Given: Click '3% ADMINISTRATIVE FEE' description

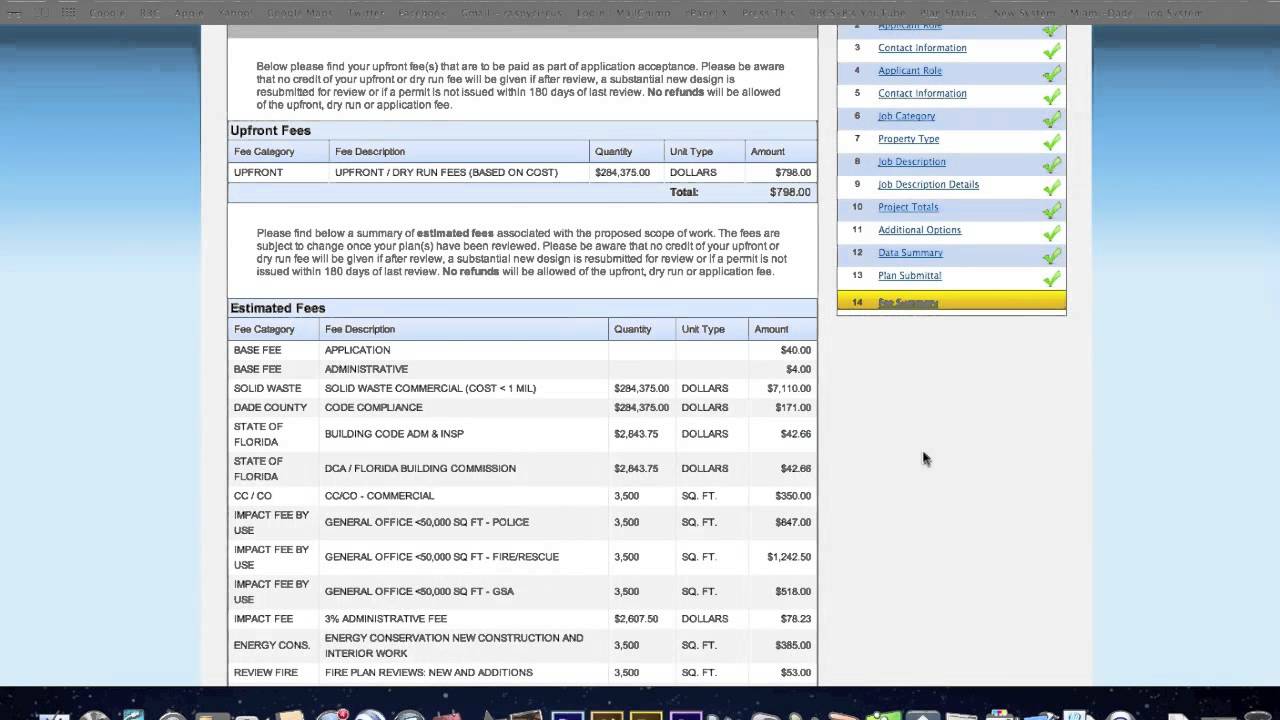Looking at the screenshot, I should click(x=386, y=619).
